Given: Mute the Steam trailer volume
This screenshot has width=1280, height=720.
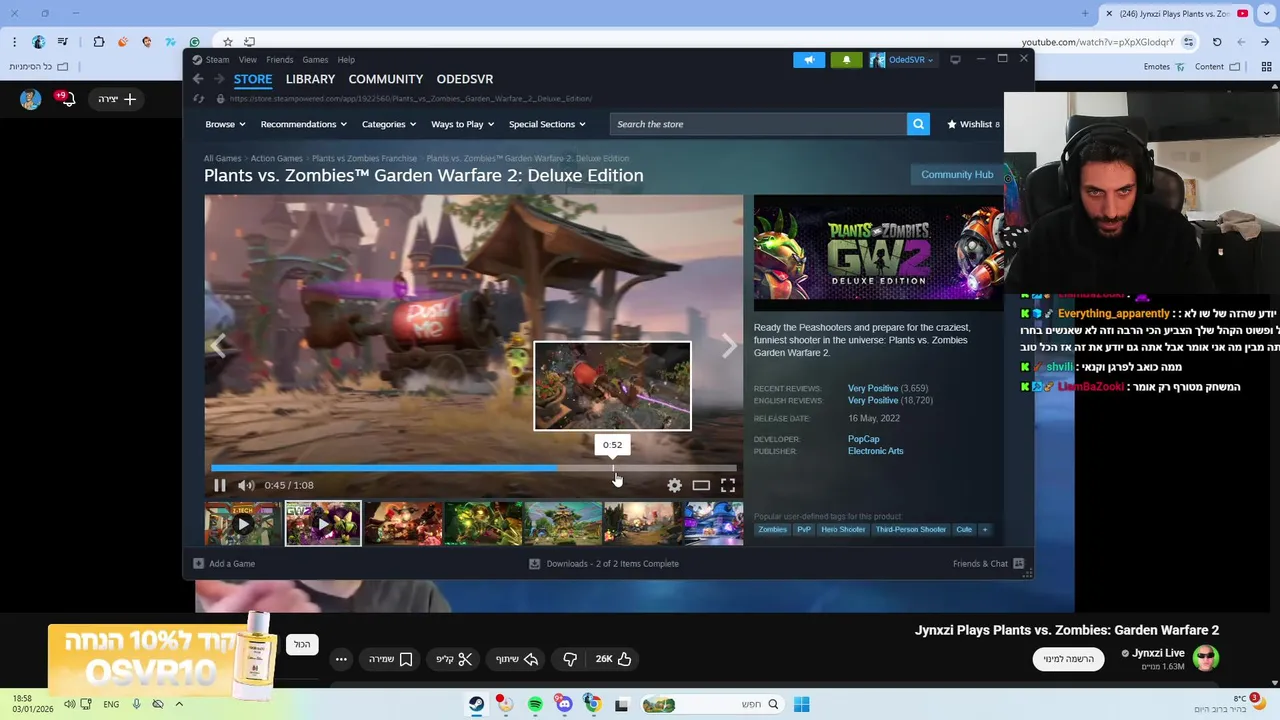Looking at the screenshot, I should pos(246,485).
